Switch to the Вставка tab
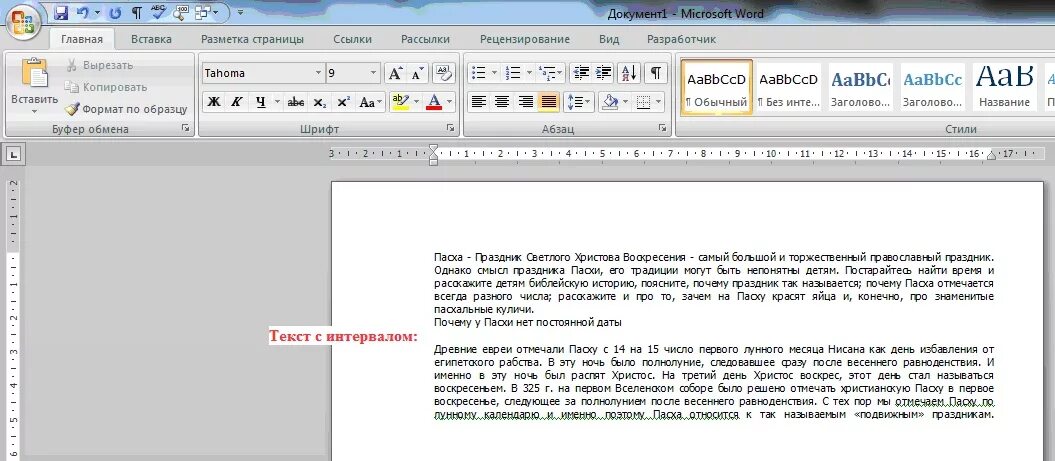This screenshot has width=1055, height=461. [x=151, y=39]
